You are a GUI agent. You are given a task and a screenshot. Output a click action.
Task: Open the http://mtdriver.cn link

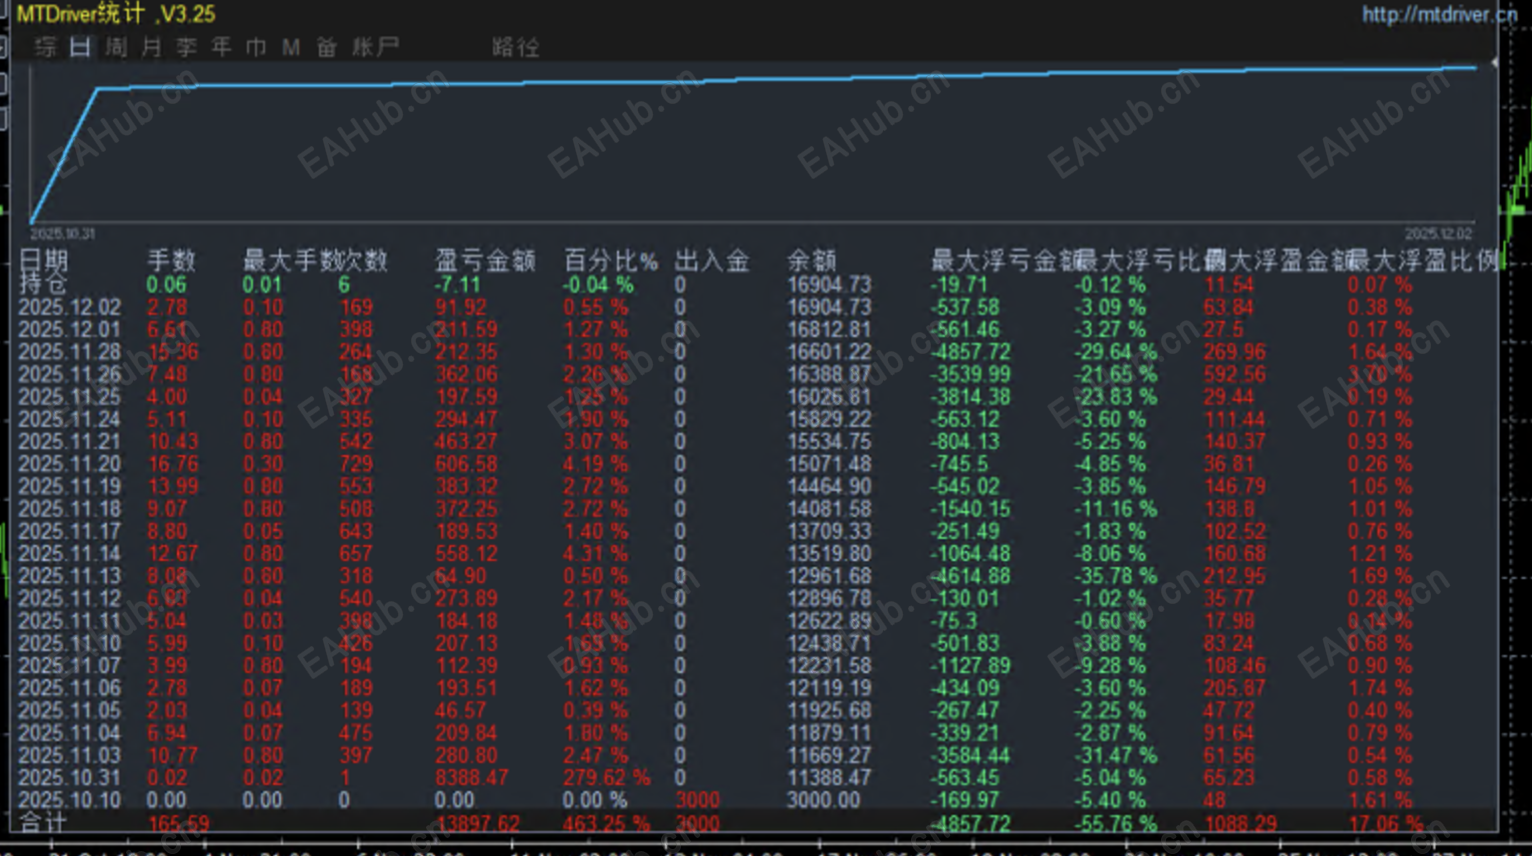coord(1439,14)
